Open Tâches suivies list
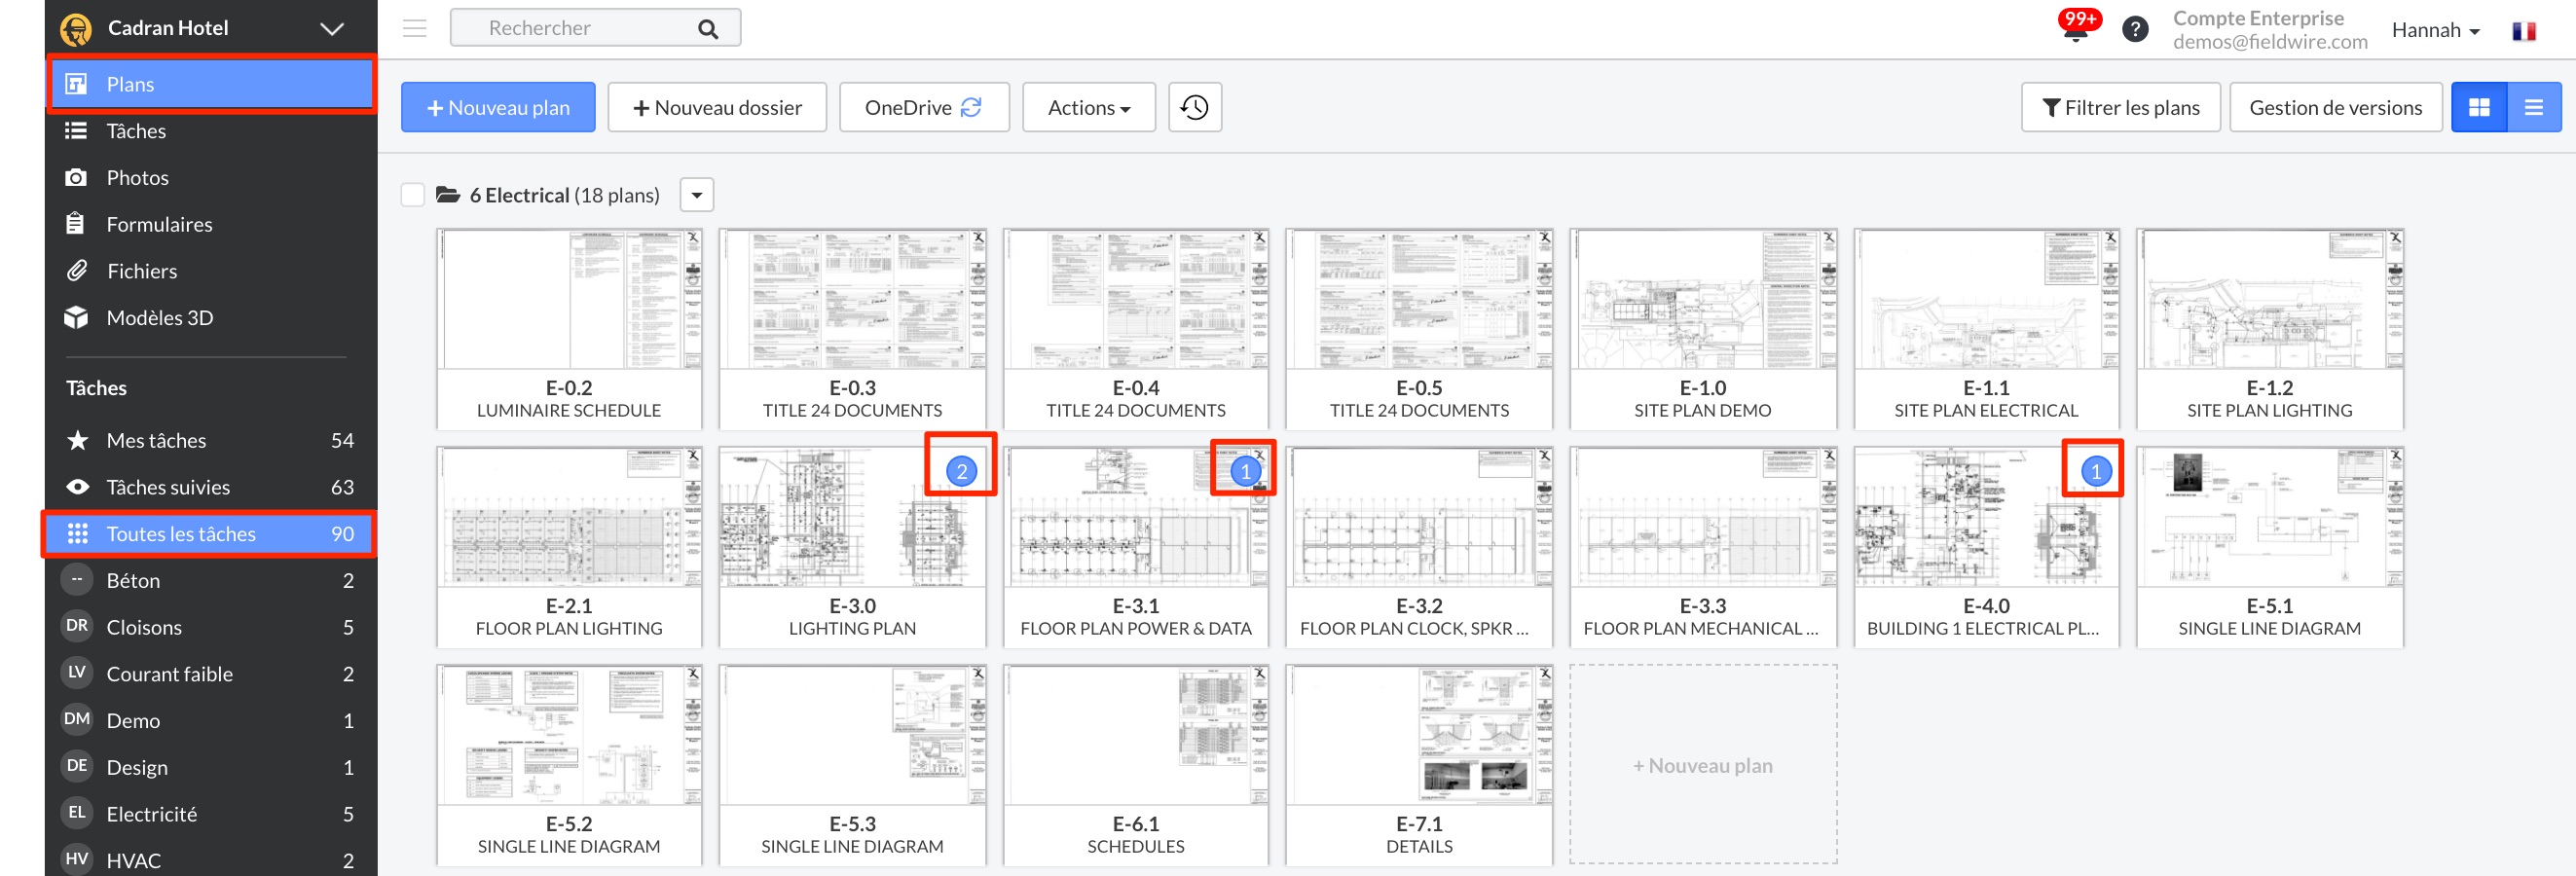Image resolution: width=2576 pixels, height=876 pixels. click(x=211, y=487)
